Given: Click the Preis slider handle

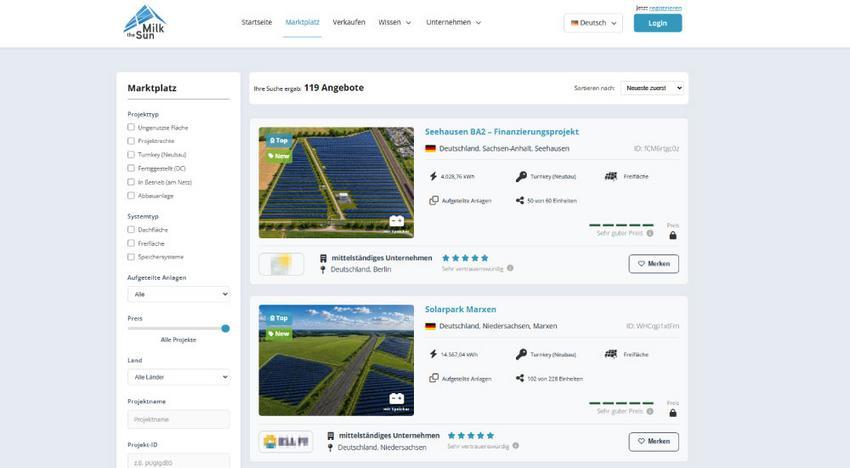Looking at the screenshot, I should click(x=226, y=329).
